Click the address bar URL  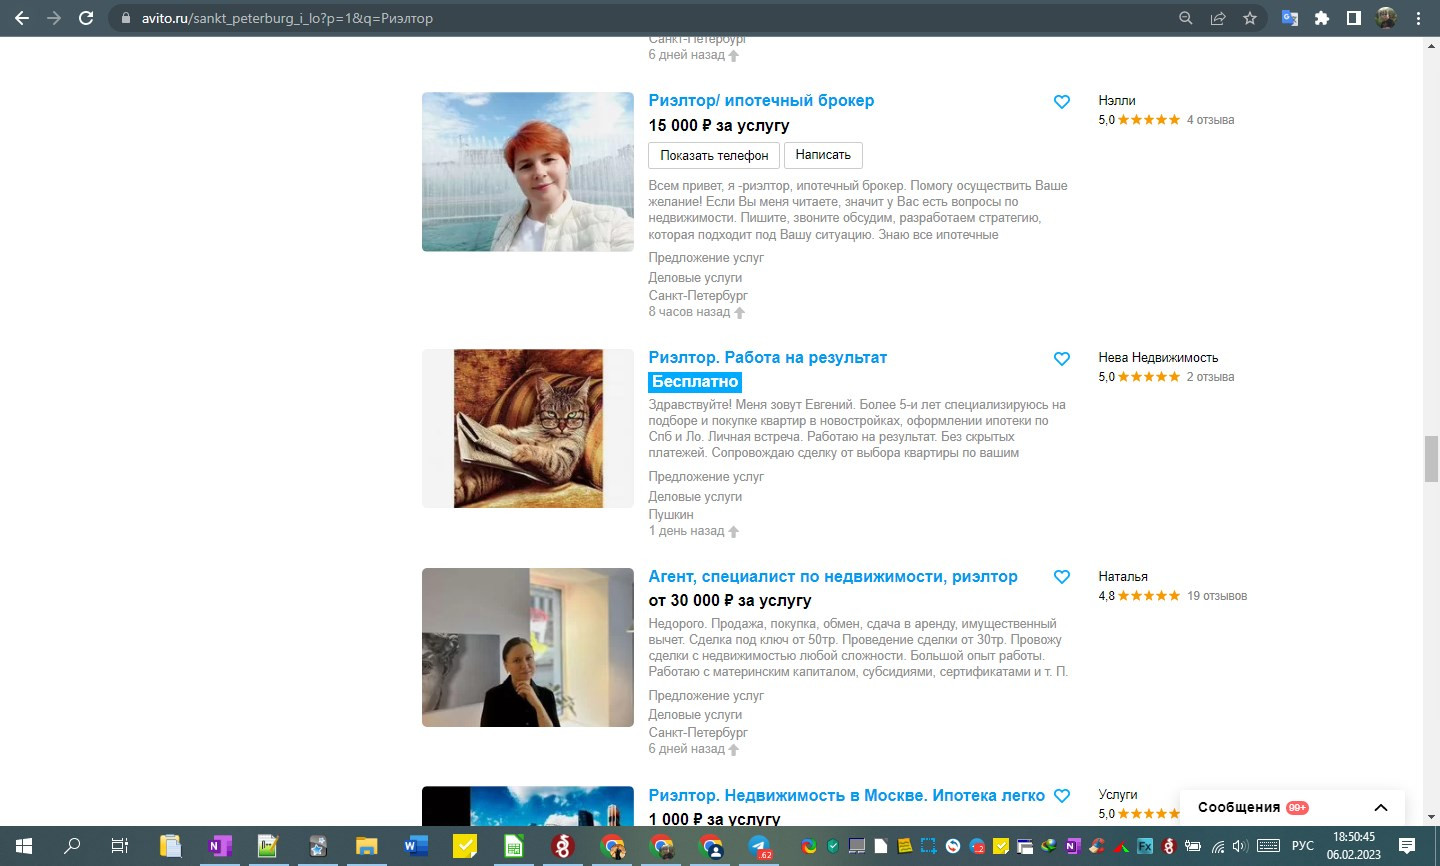287,18
